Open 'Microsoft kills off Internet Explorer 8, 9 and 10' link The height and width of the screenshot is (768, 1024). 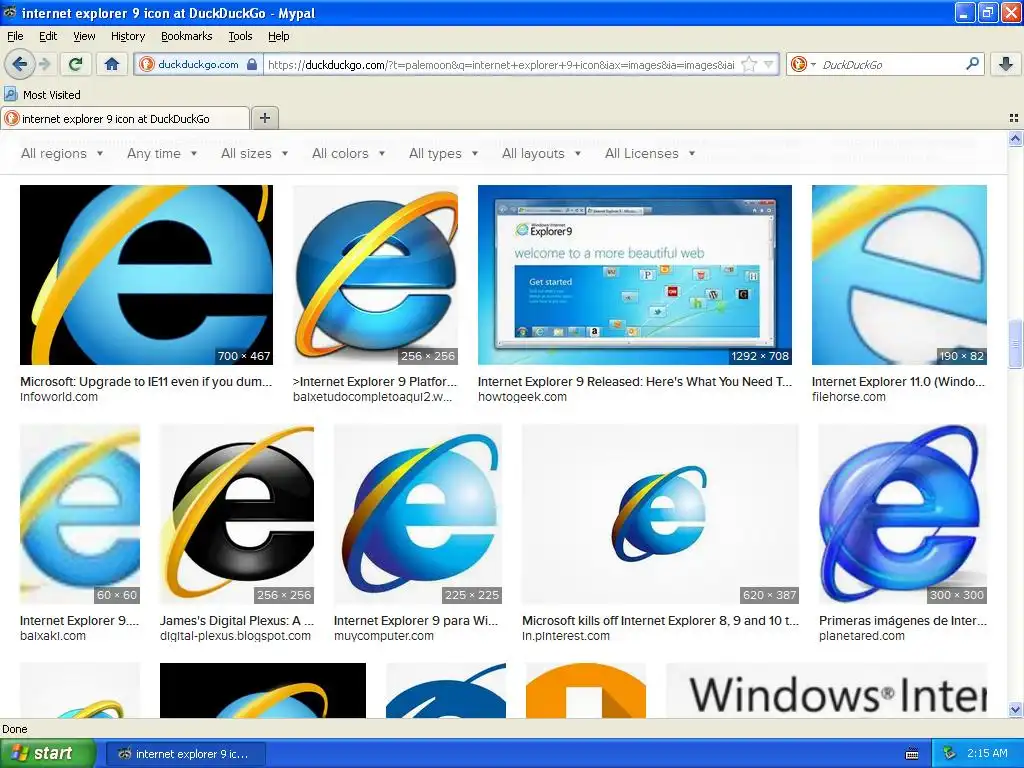click(660, 620)
